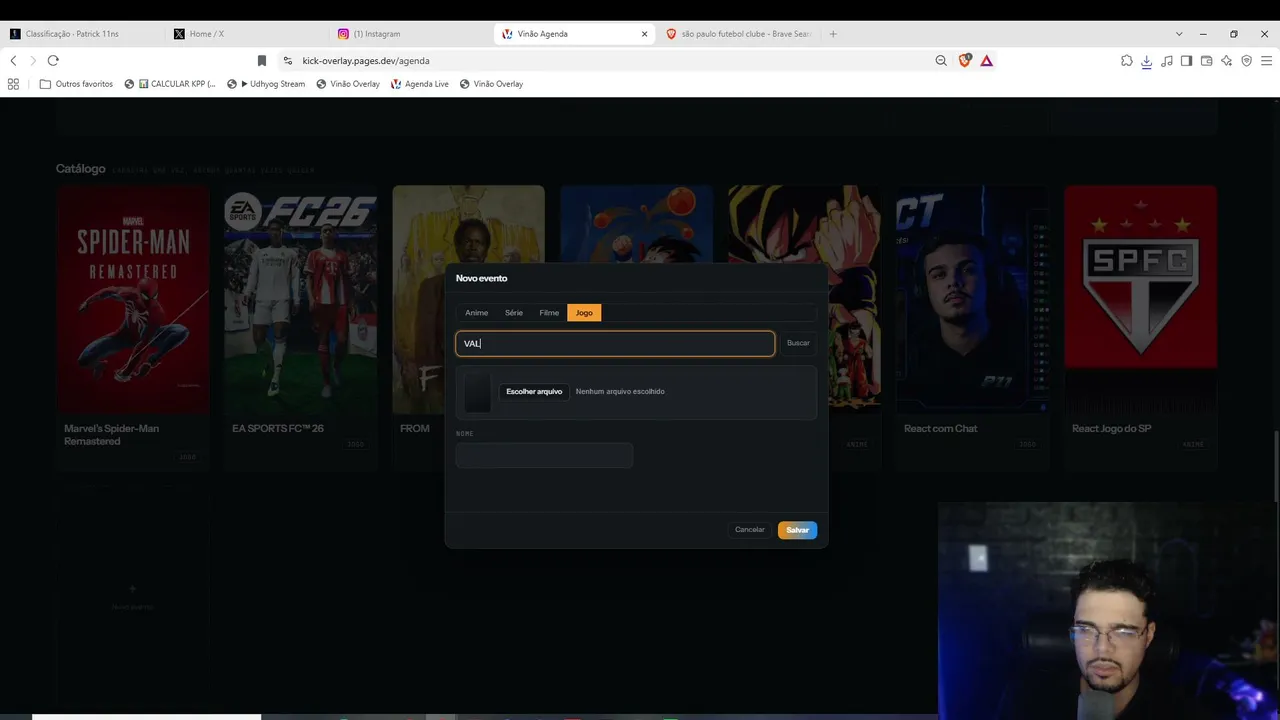Select the React Jogo do SP catalog card
Screen dimensions: 1280x720
(1141, 327)
